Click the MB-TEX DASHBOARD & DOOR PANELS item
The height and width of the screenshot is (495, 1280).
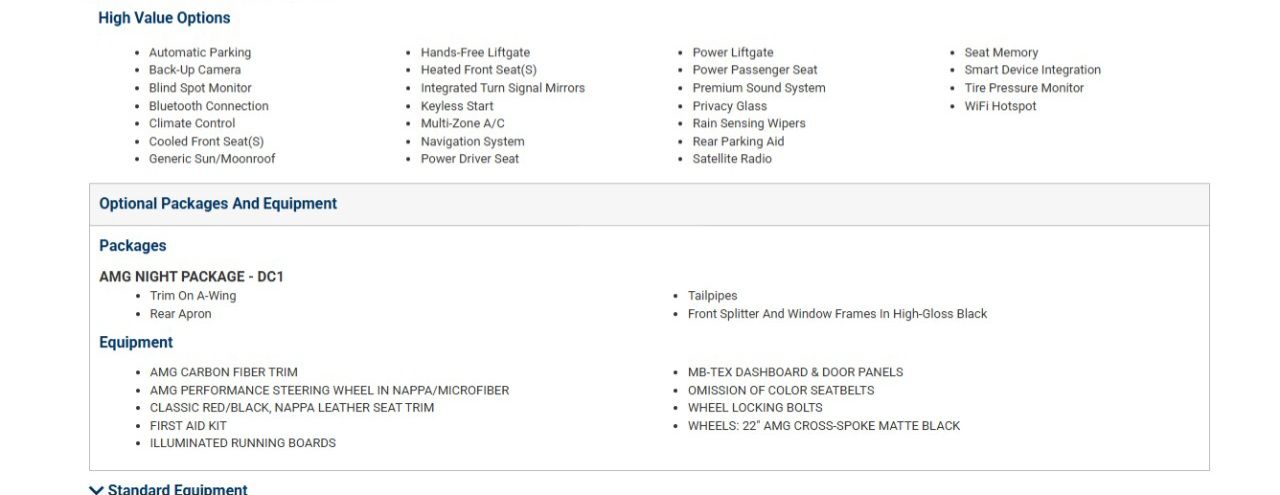pos(795,372)
